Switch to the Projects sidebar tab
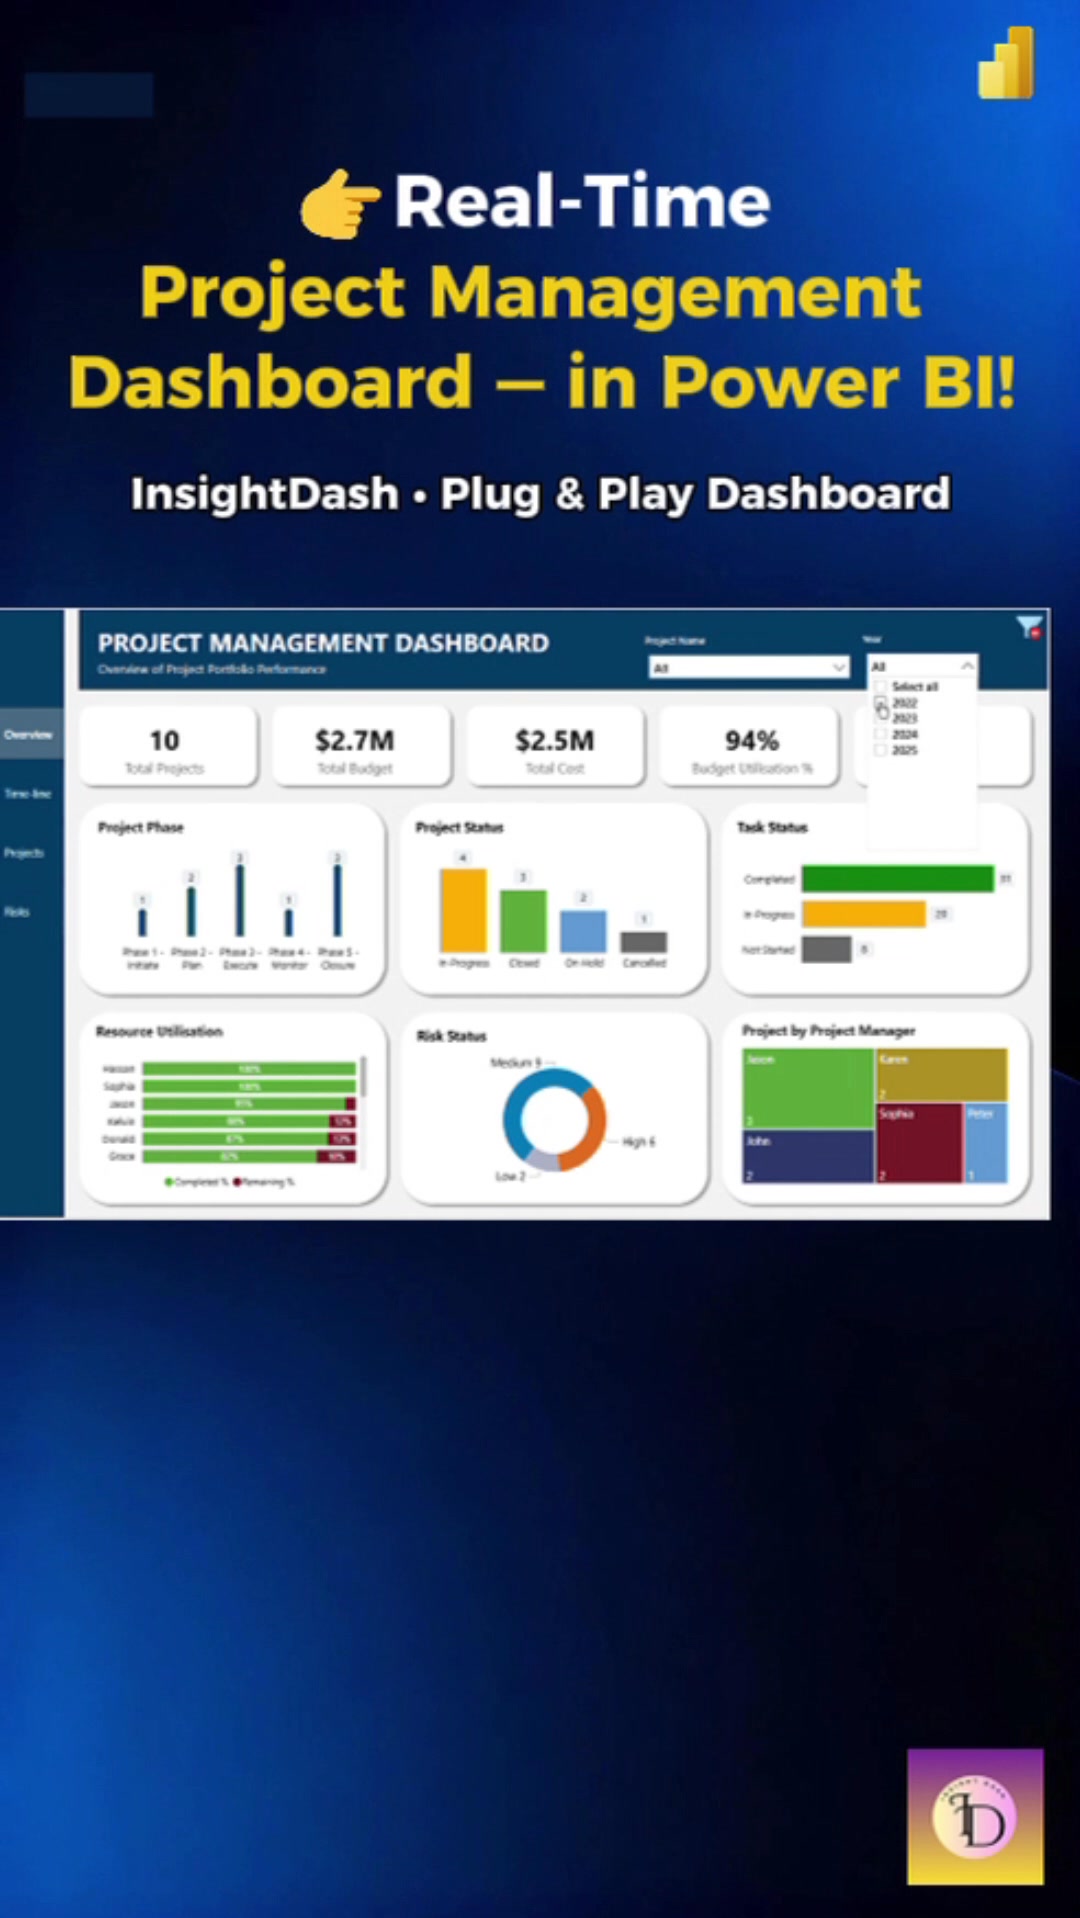The image size is (1080, 1918). click(24, 852)
